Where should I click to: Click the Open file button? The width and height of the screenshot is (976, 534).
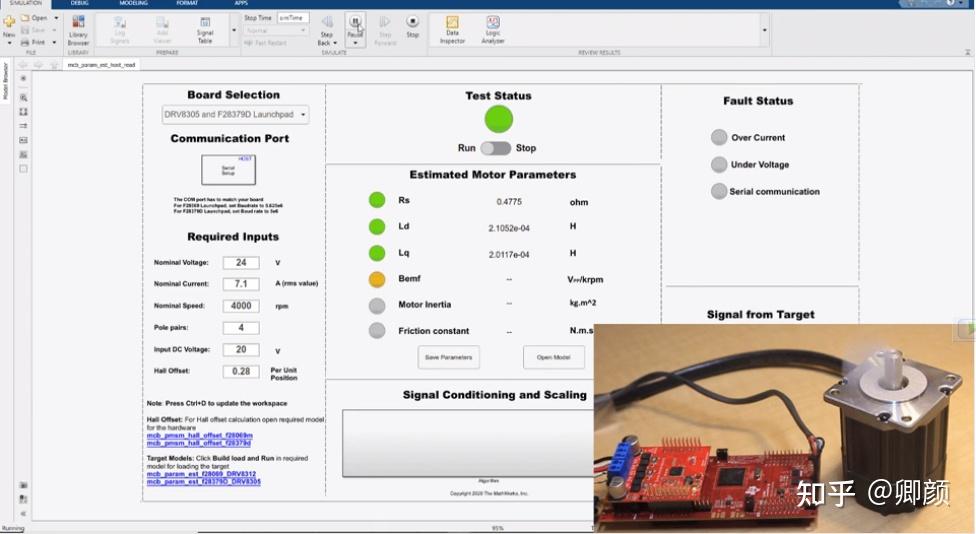coord(35,18)
